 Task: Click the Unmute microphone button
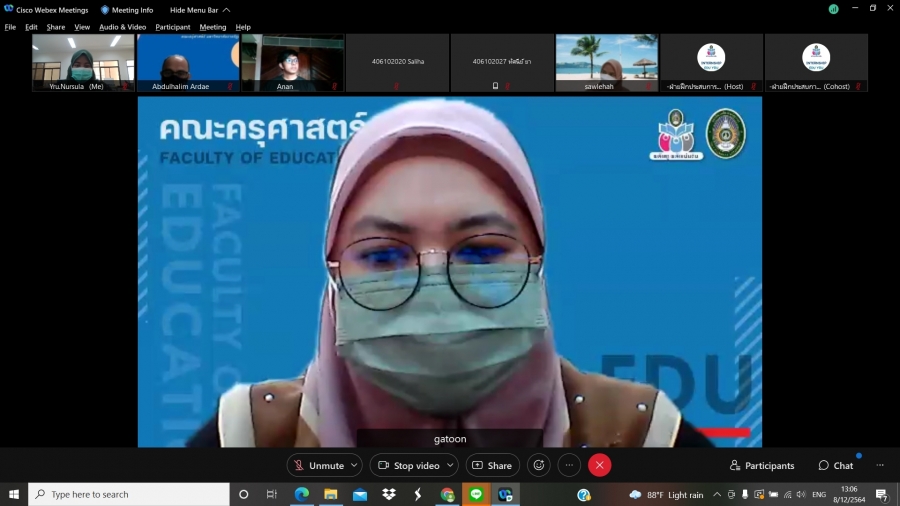318,465
